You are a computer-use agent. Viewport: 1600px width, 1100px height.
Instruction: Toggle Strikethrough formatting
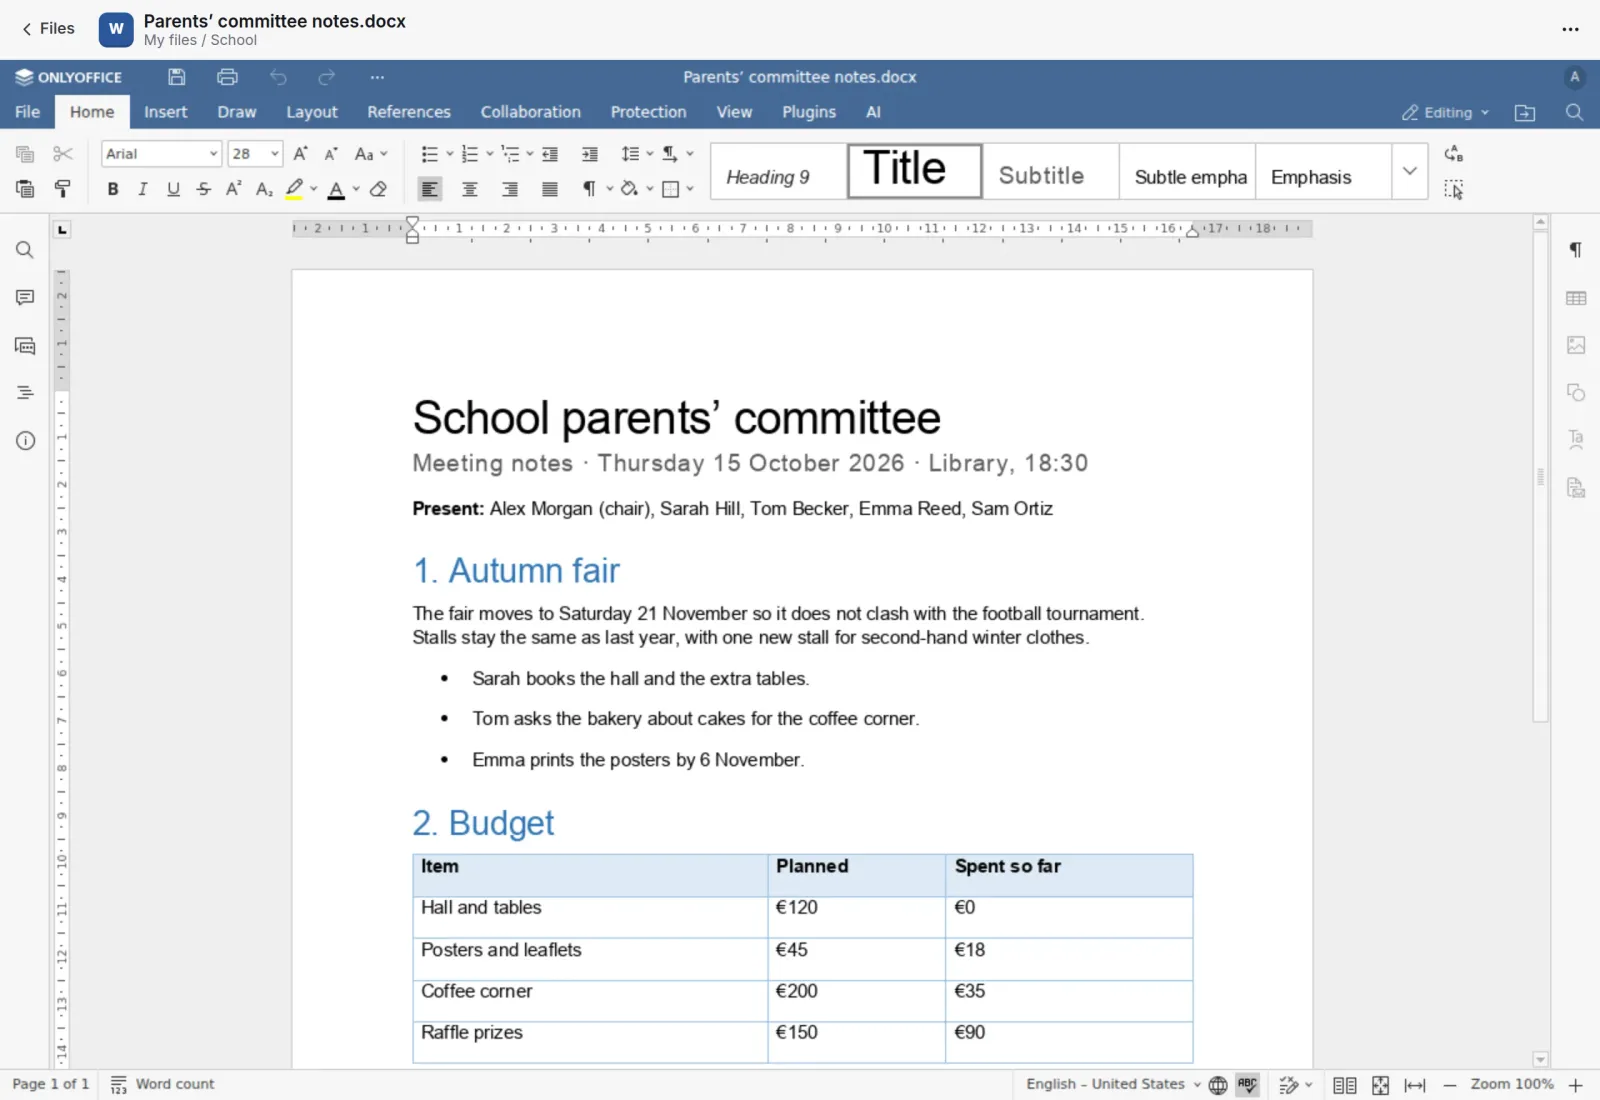click(x=204, y=189)
